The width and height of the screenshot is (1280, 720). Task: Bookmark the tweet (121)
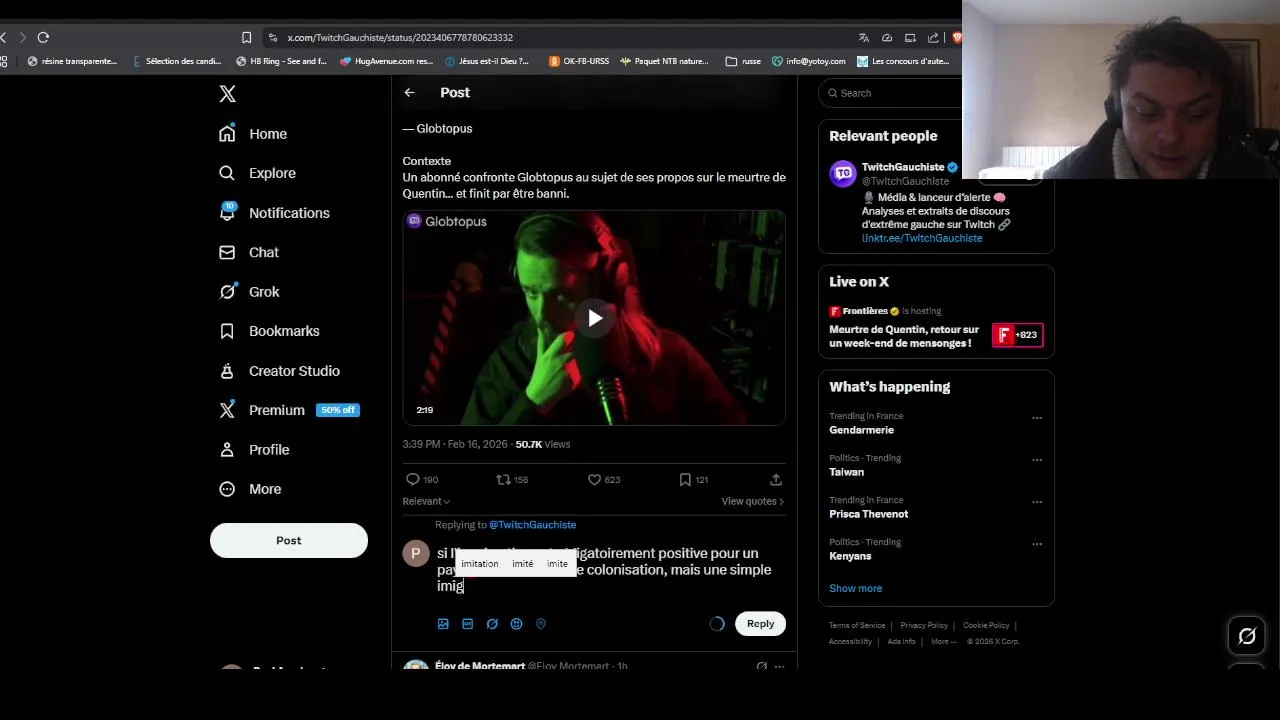pos(693,480)
